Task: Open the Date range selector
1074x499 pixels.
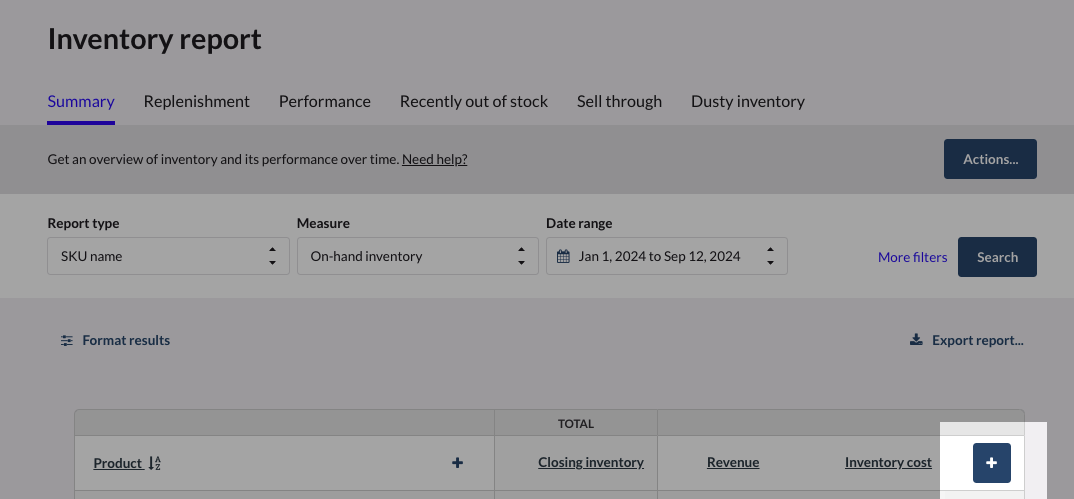Action: tap(666, 256)
